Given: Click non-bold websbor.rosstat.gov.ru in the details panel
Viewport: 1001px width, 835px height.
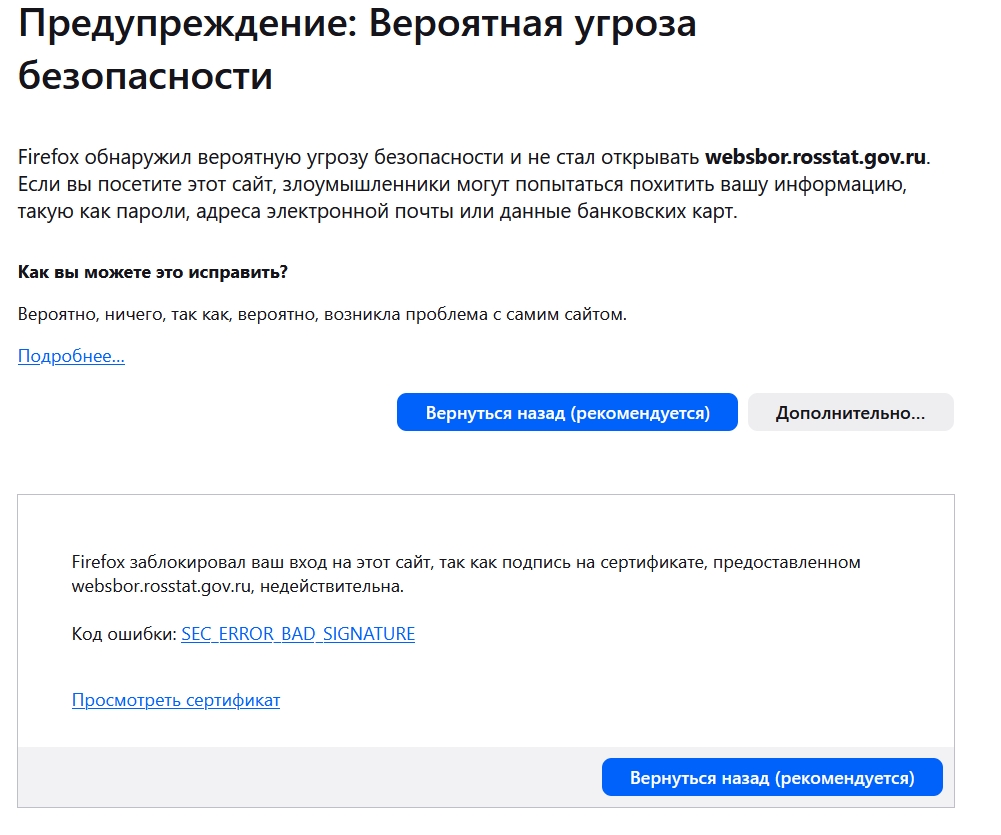Looking at the screenshot, I should [163, 586].
